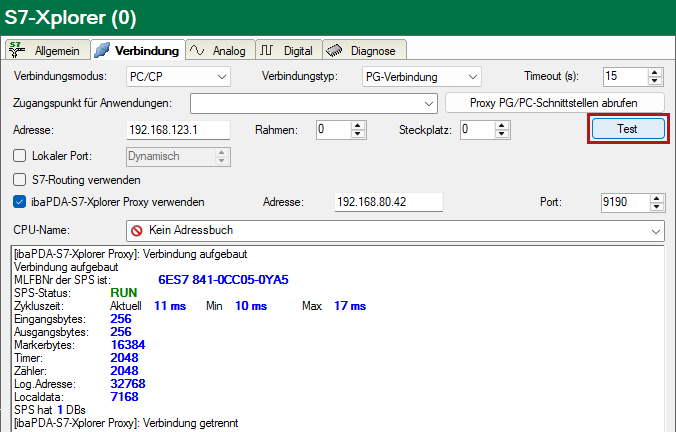
Task: Click the RUN status text
Action: pyautogui.click(x=124, y=293)
